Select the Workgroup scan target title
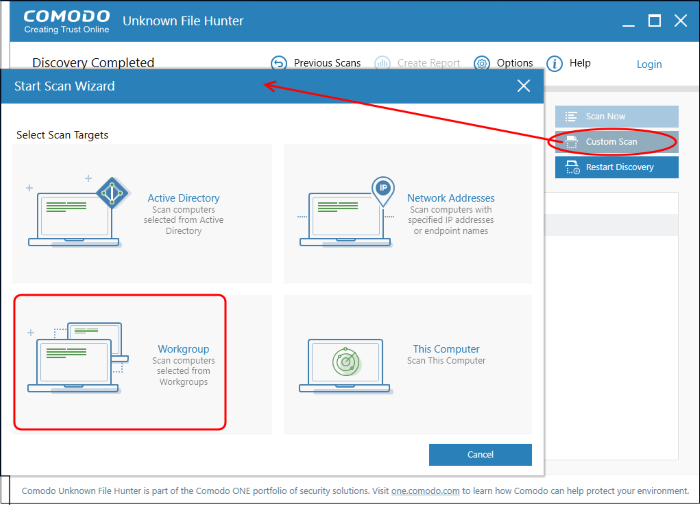The height and width of the screenshot is (505, 700). point(183,349)
